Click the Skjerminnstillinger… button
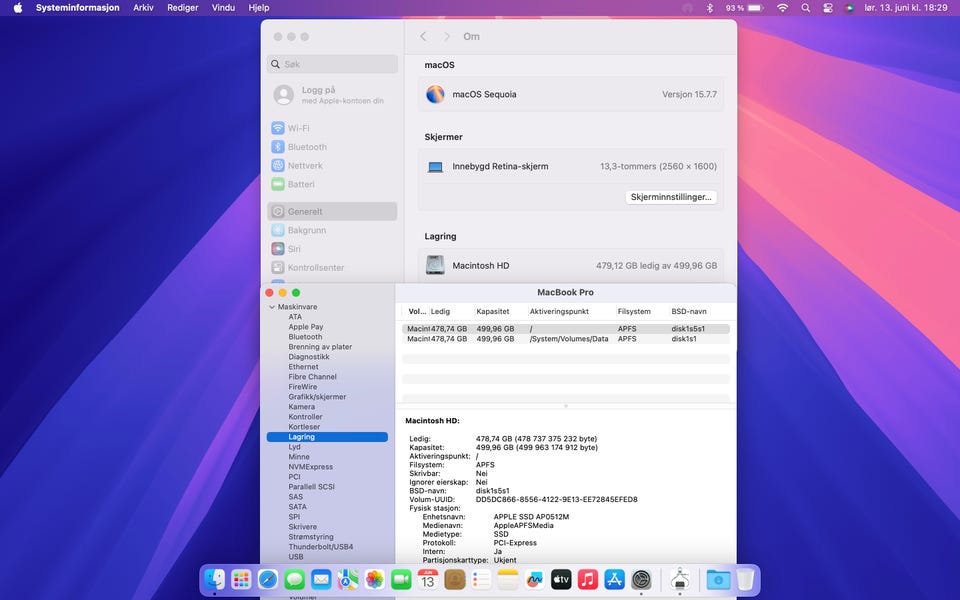This screenshot has height=600, width=960. pos(671,197)
